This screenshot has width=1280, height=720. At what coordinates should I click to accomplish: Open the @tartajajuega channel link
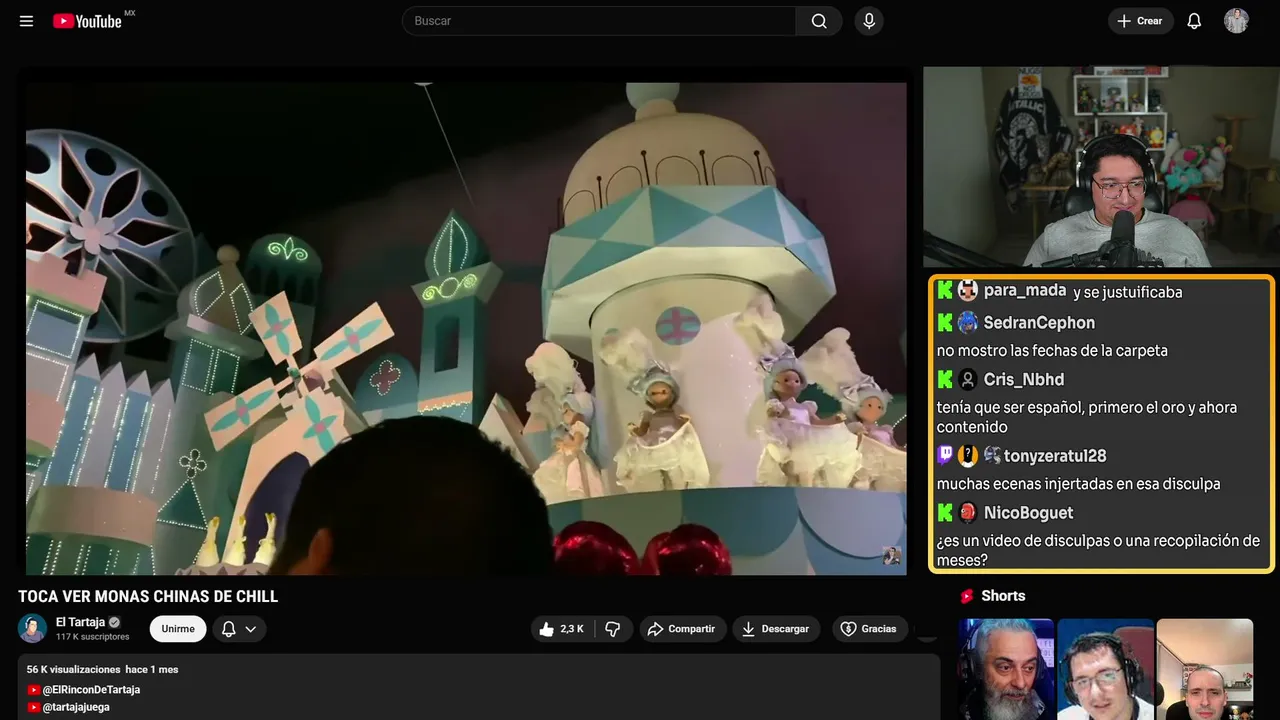coord(76,707)
